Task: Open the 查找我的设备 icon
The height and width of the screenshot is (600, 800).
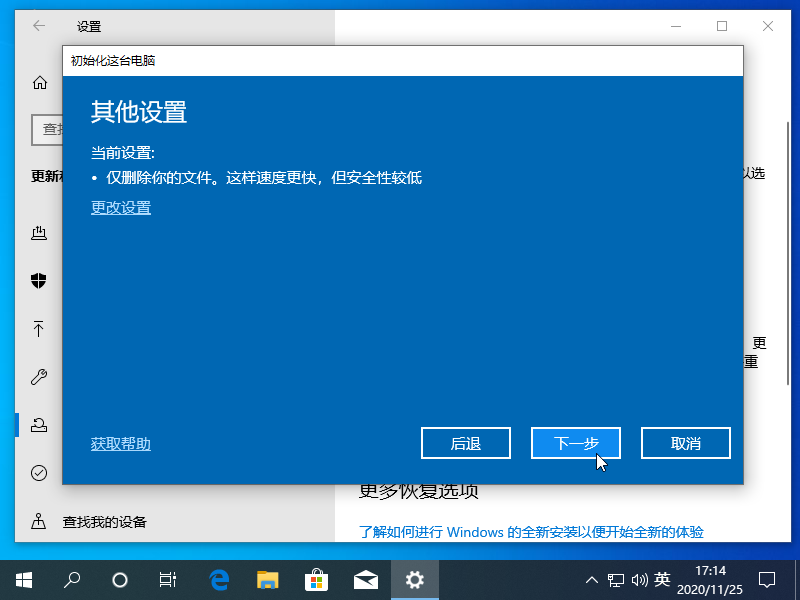Action: 39,521
